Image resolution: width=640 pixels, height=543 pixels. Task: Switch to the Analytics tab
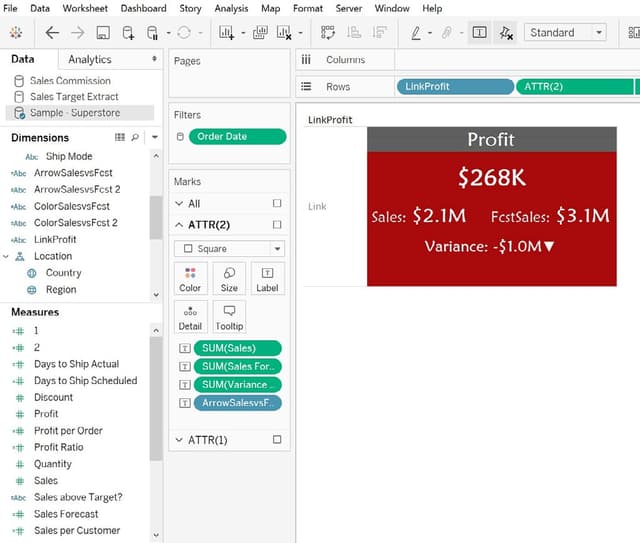[90, 60]
